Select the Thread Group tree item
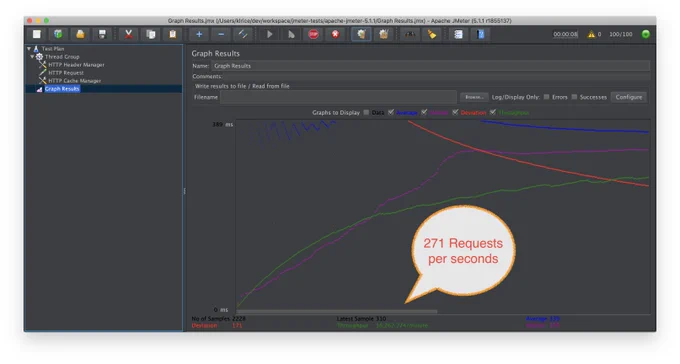This screenshot has width=680, height=364. 62,57
